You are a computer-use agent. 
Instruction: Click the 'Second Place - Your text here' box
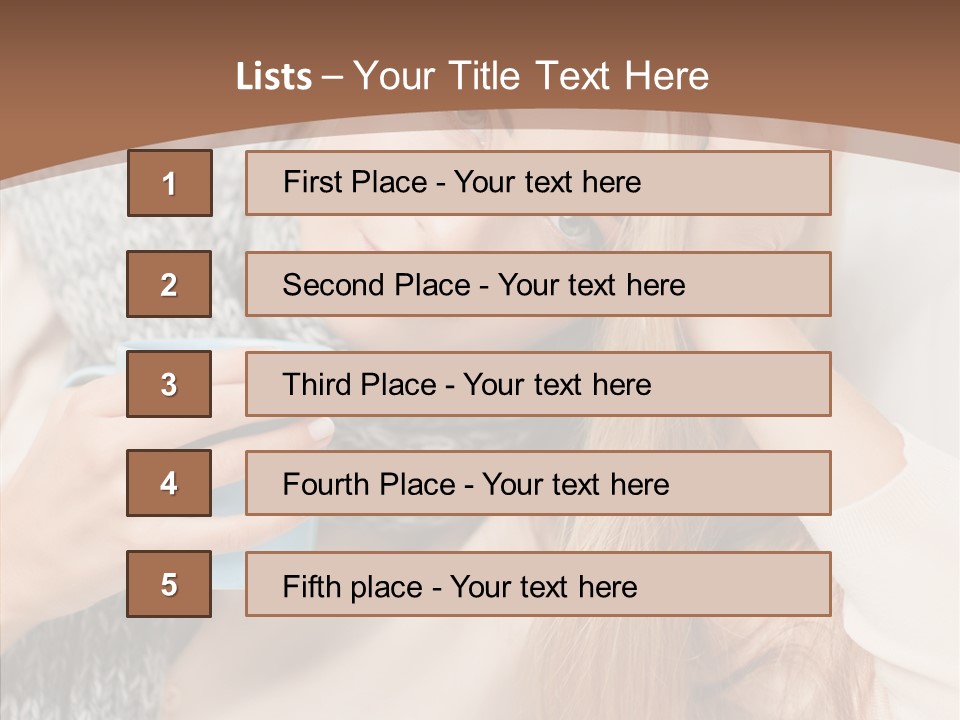[x=538, y=284]
